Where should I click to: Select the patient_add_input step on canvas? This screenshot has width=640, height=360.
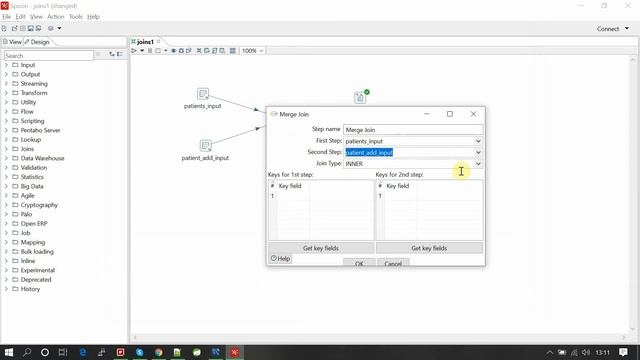pos(206,146)
